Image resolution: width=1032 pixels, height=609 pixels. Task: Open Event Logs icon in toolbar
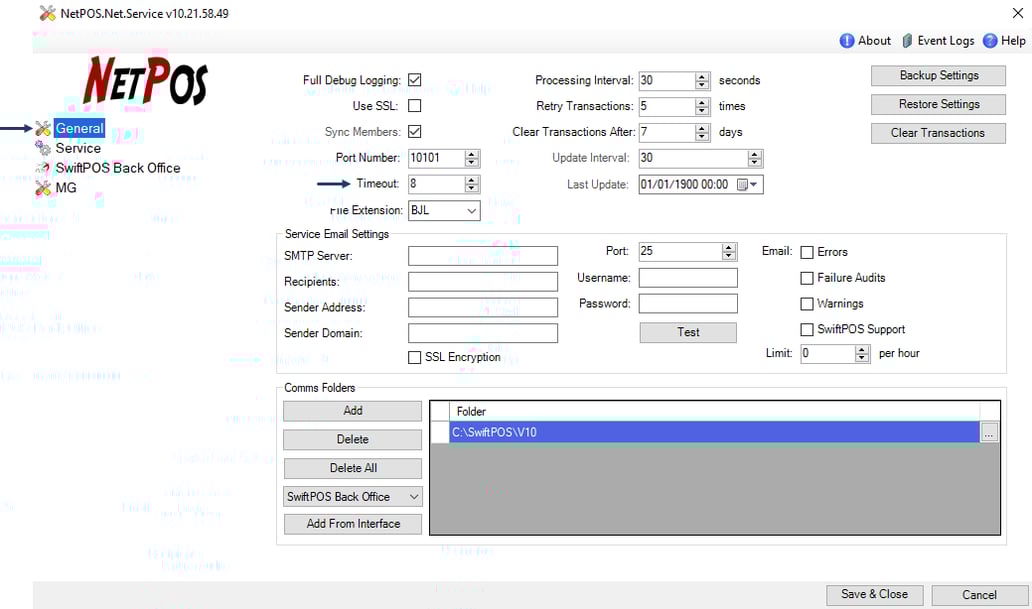coord(907,41)
